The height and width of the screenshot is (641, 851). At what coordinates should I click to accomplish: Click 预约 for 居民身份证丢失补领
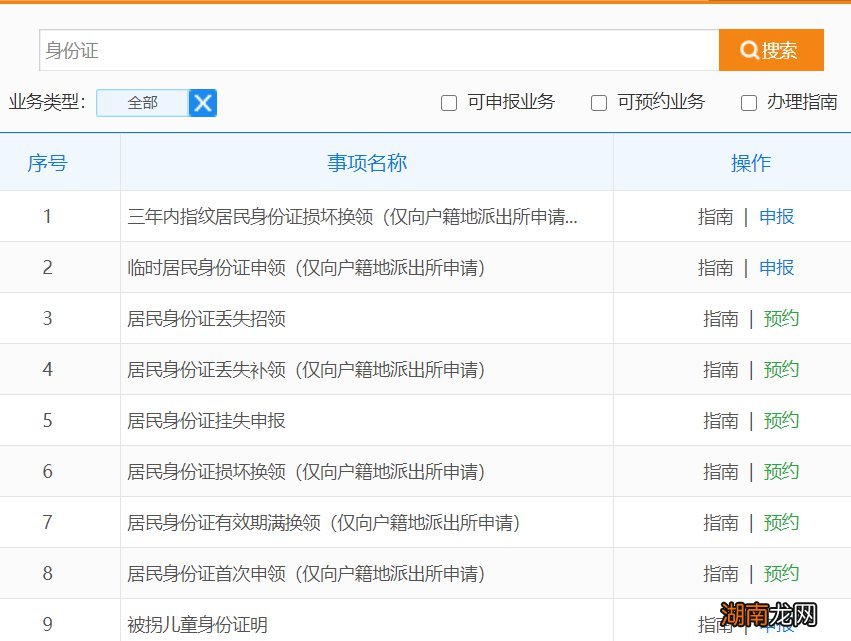point(781,369)
